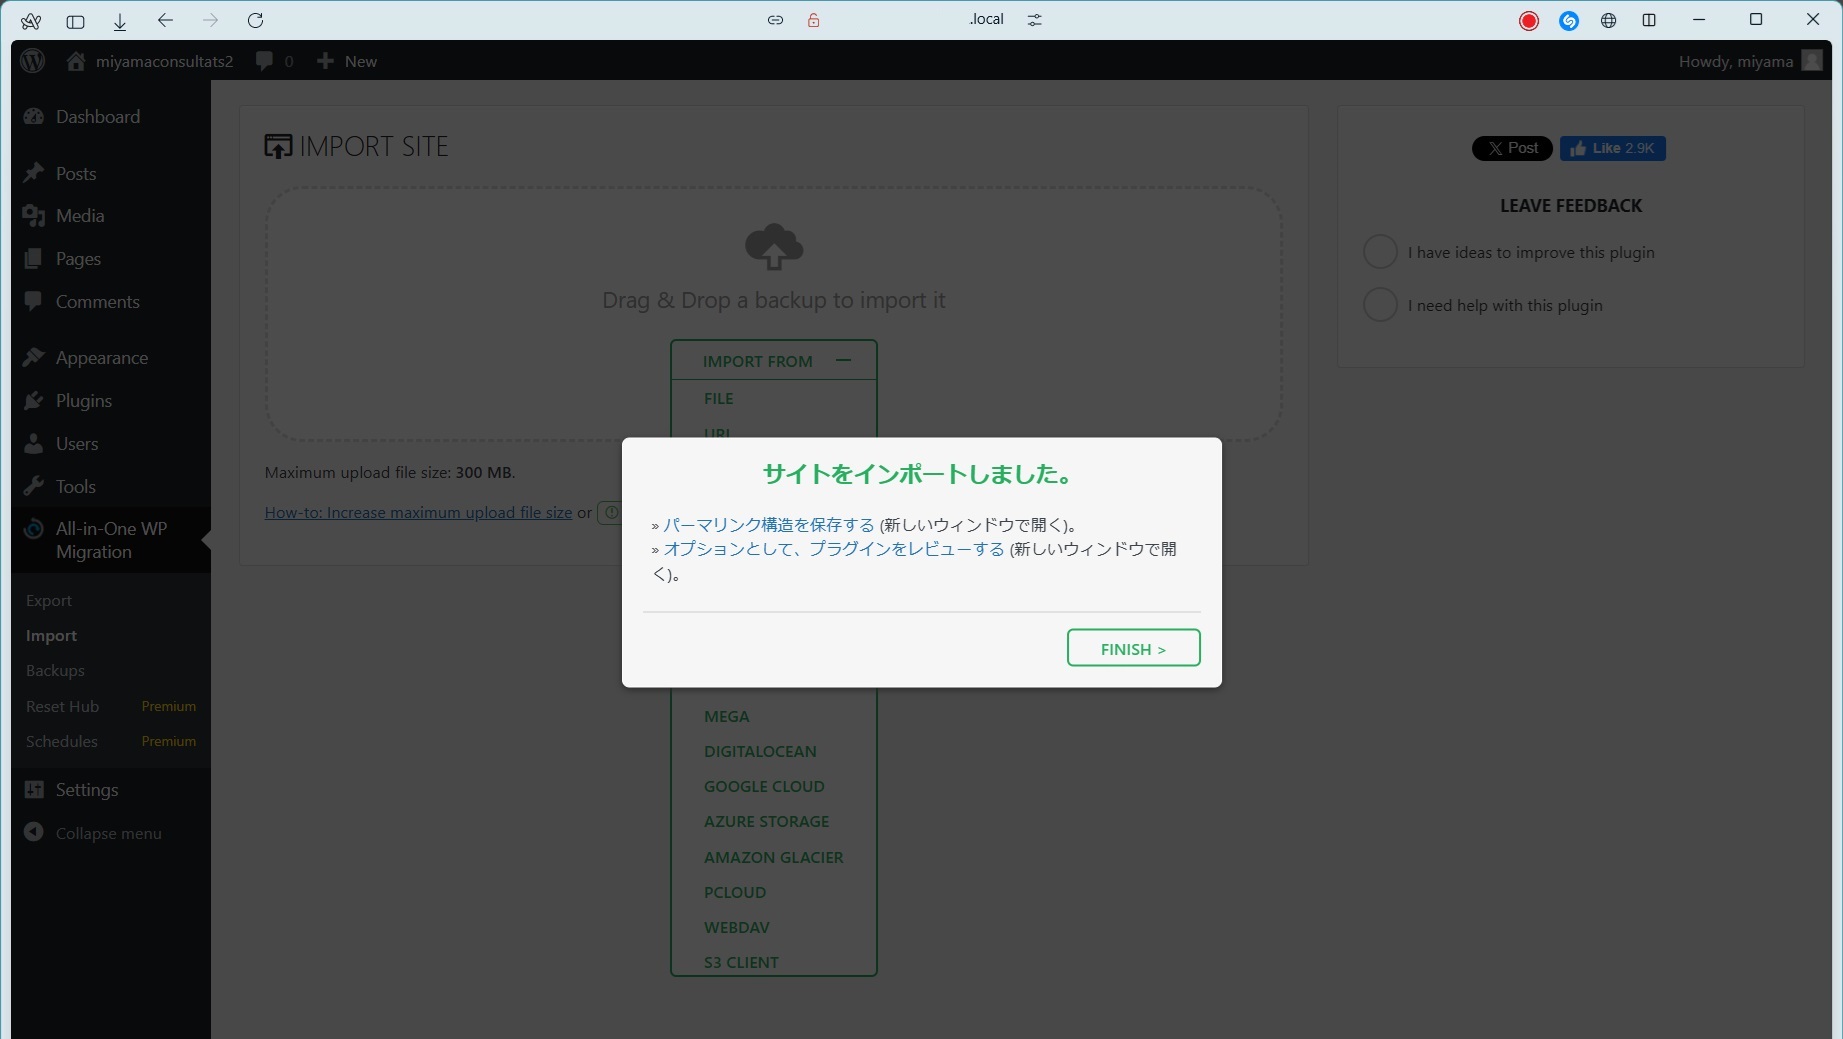Select 'I have ideas to improve this plugin'
1843x1039 pixels.
(x=1380, y=252)
